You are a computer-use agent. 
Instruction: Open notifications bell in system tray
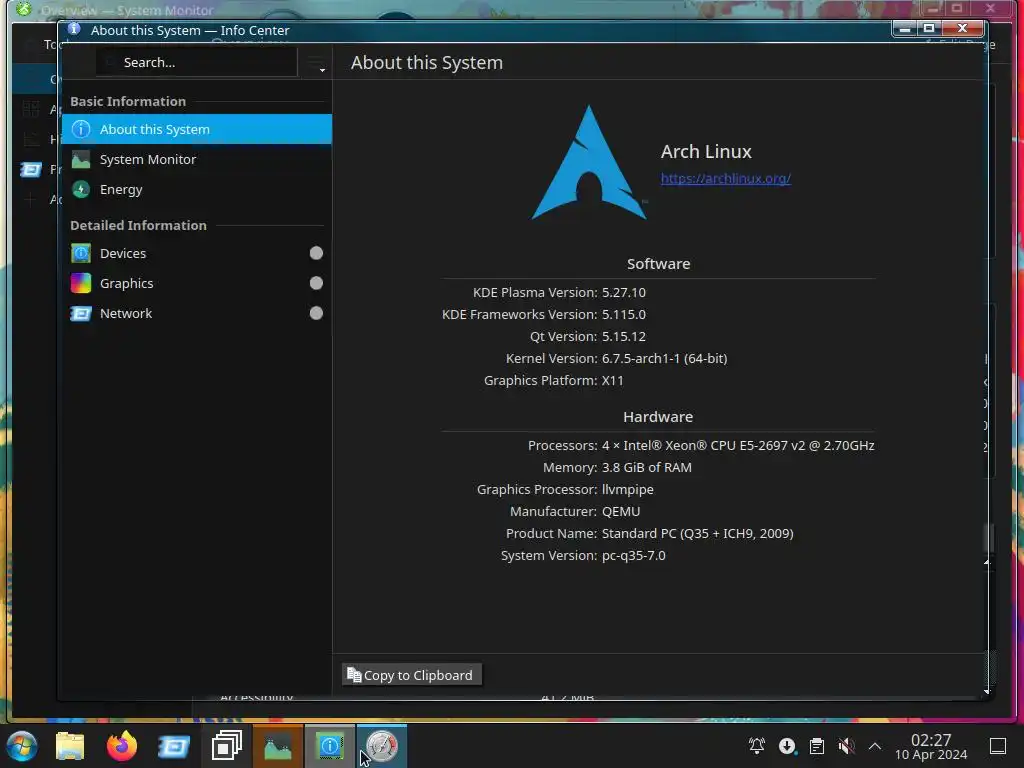pyautogui.click(x=757, y=746)
